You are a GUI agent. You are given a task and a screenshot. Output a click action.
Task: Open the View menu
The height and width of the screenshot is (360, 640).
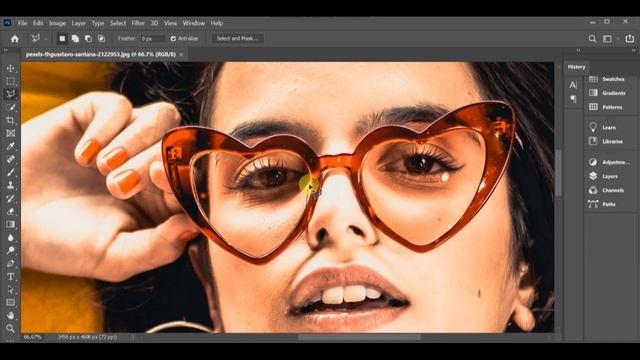coord(170,23)
